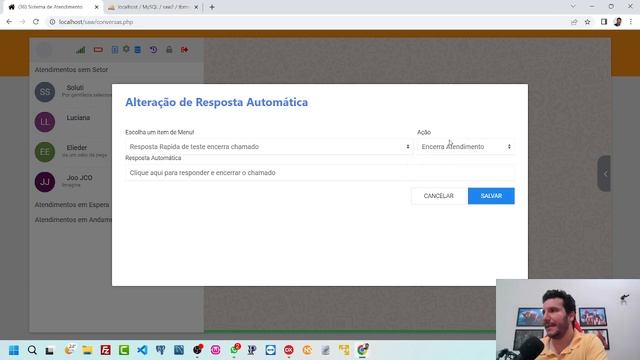Click the blue document icon in the sidebar toolbar
Viewport: 640px width, 360px height.
coord(115,50)
